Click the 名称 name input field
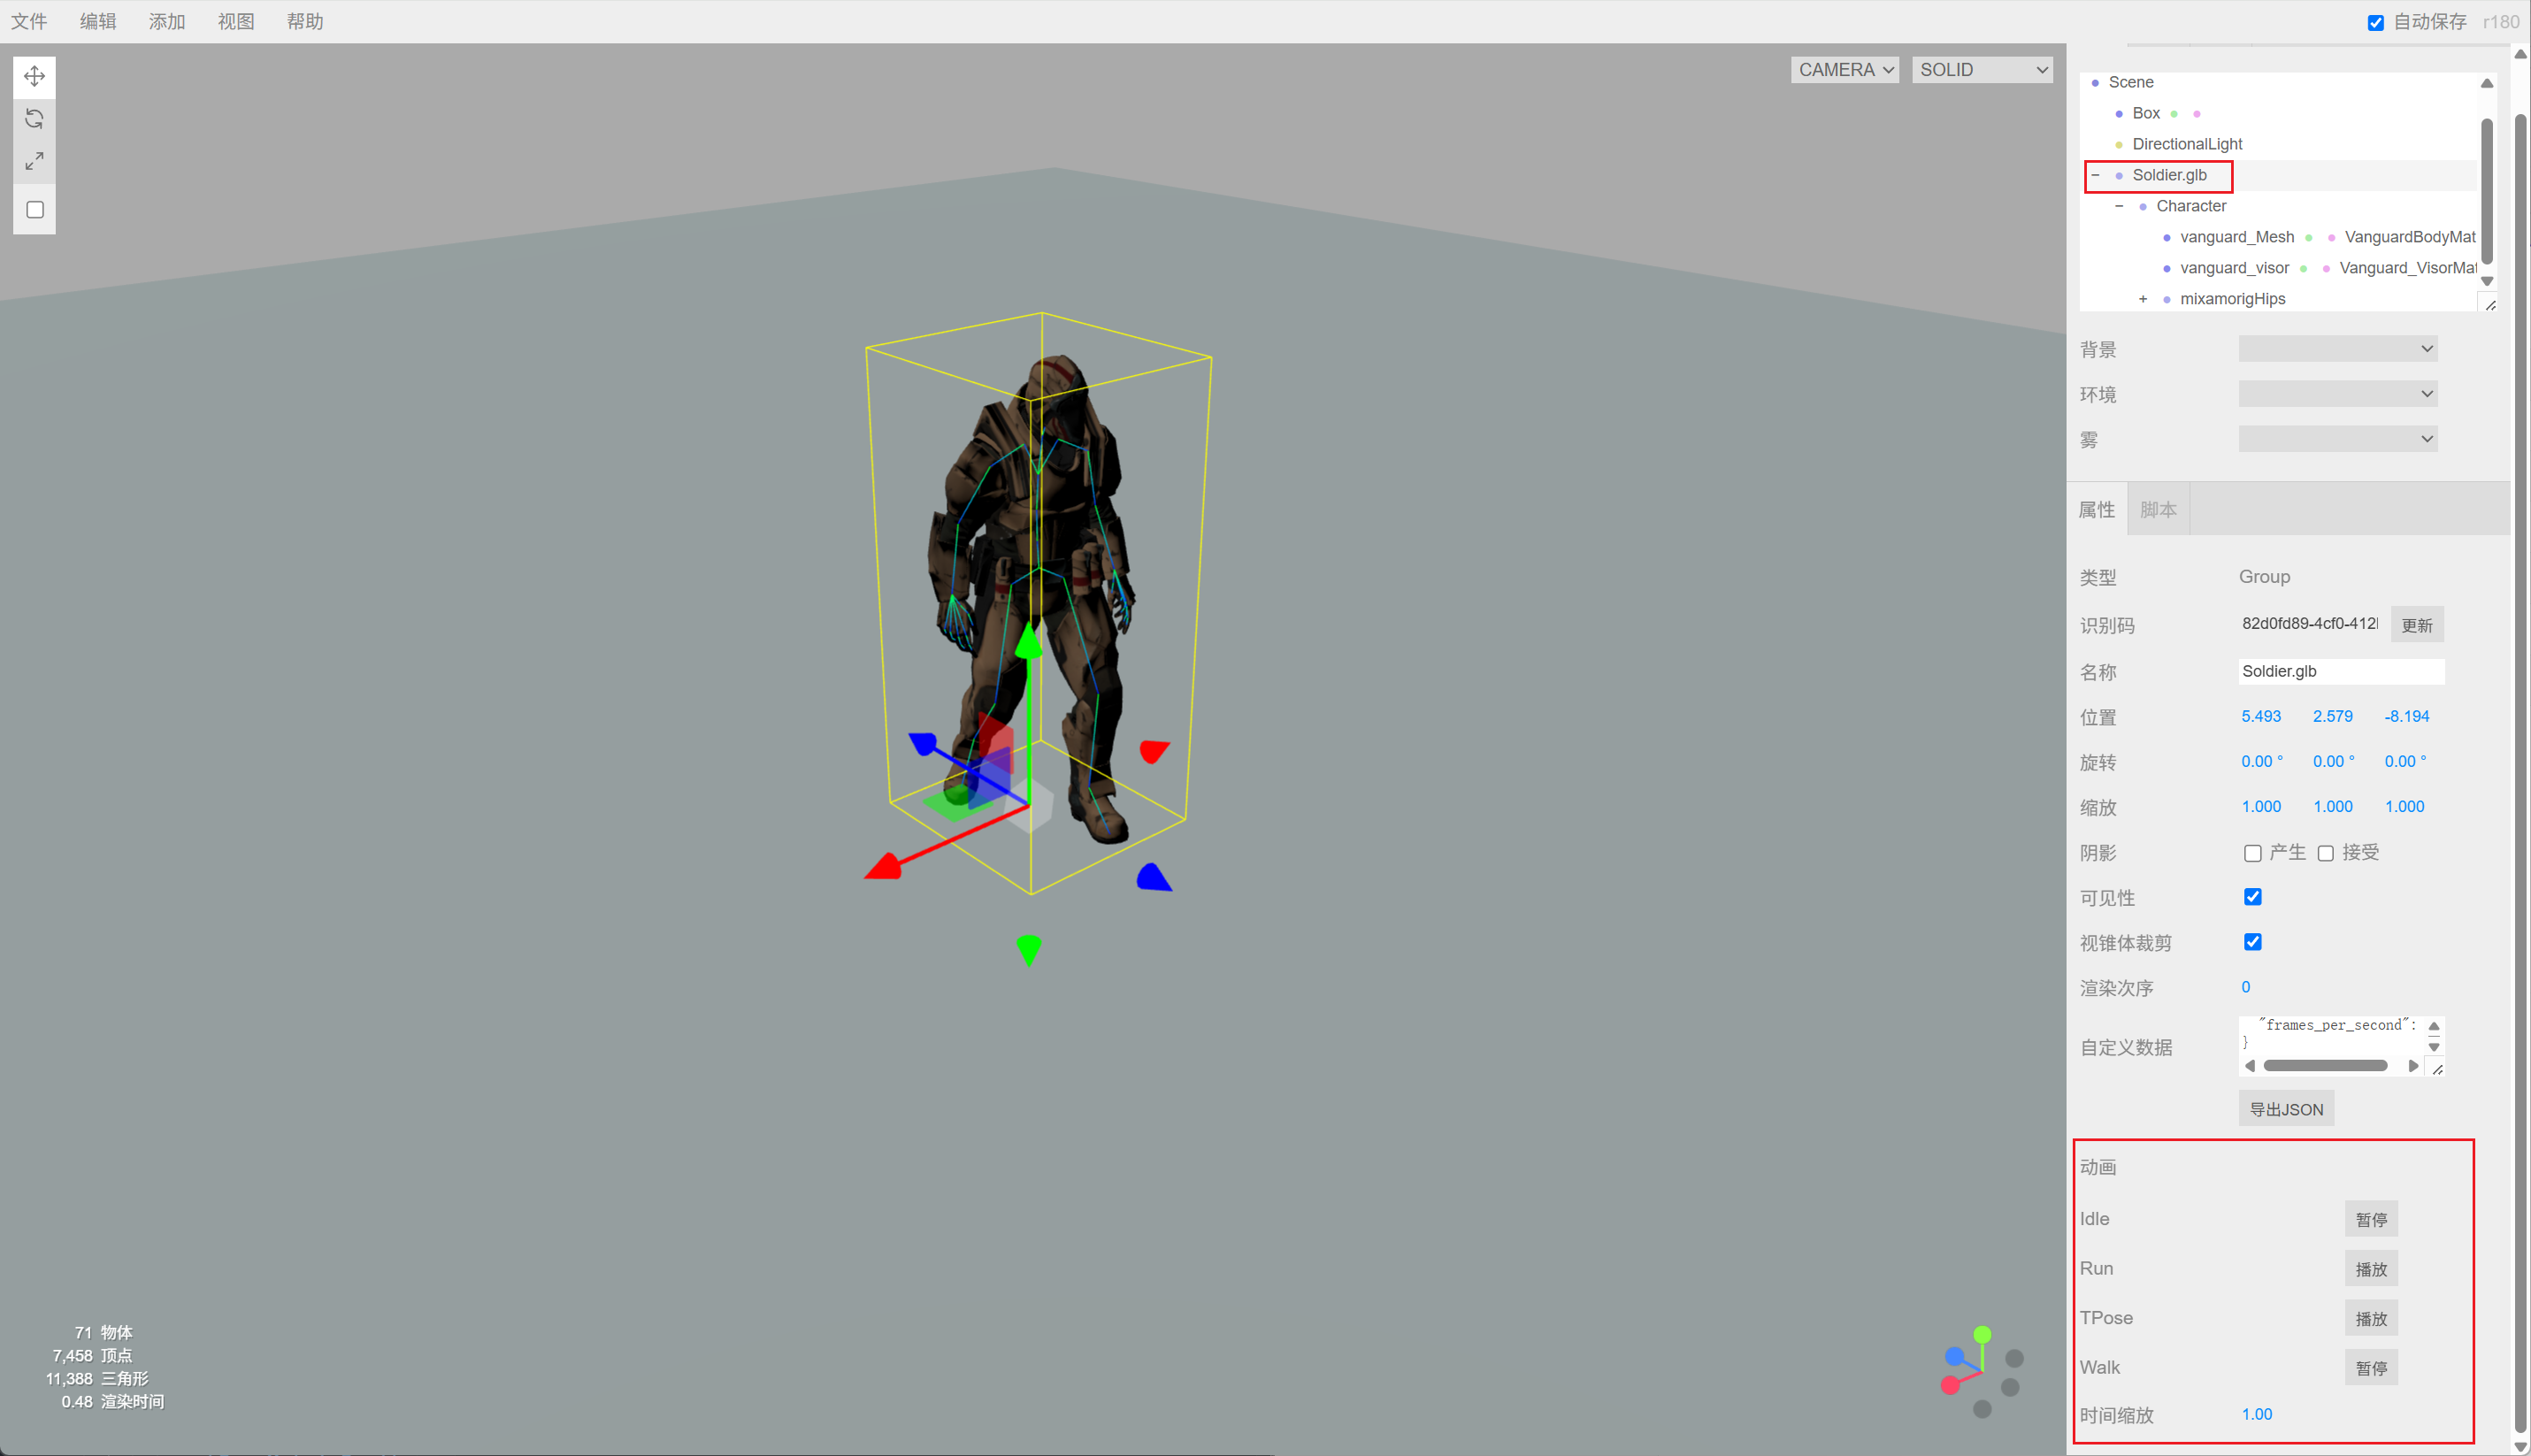This screenshot has width=2531, height=1456. click(x=2340, y=671)
